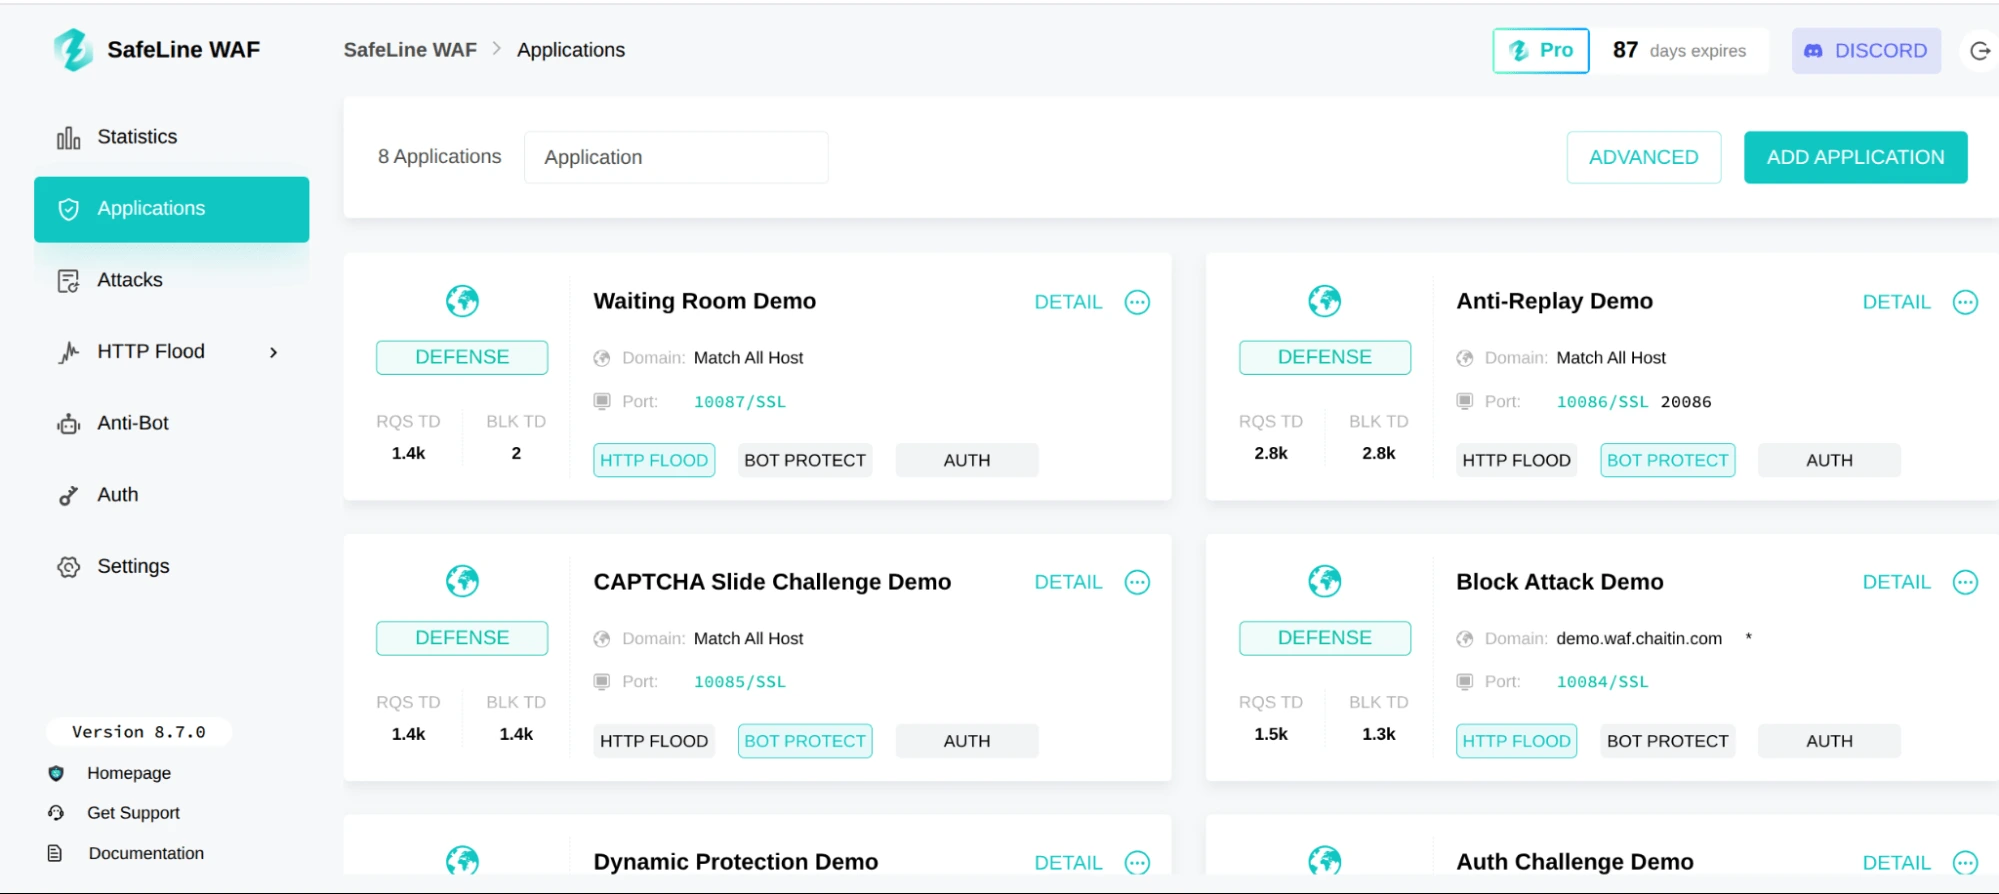The image size is (1999, 894).
Task: Click the ADD APPLICATION button
Action: point(1855,157)
